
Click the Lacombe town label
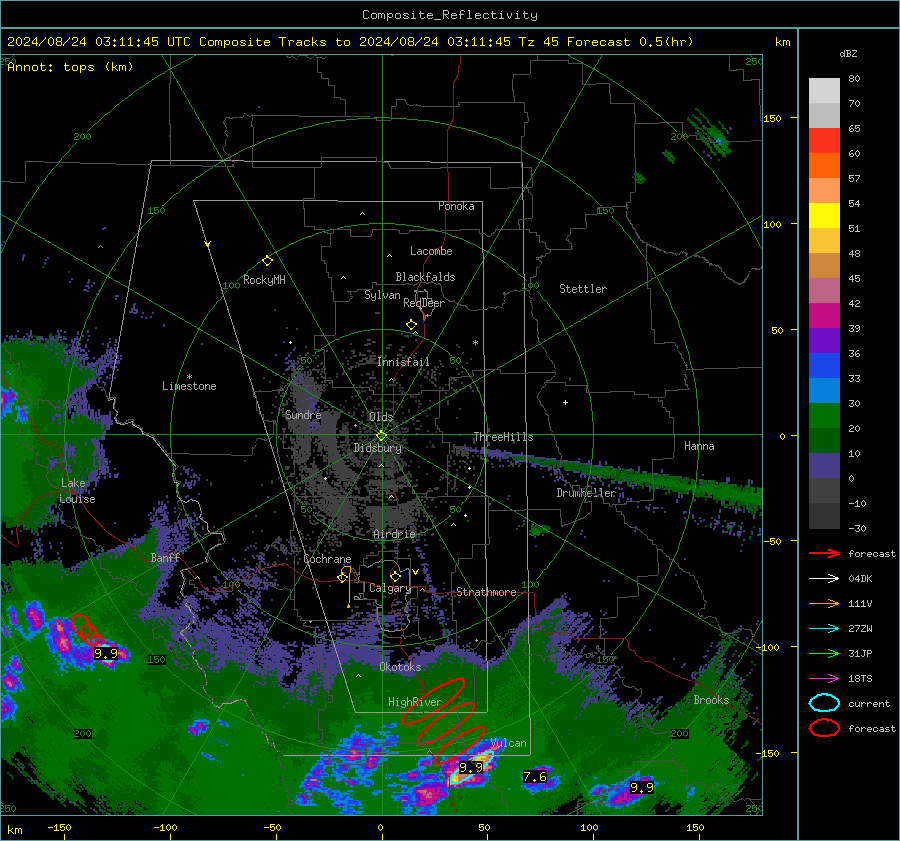(431, 251)
